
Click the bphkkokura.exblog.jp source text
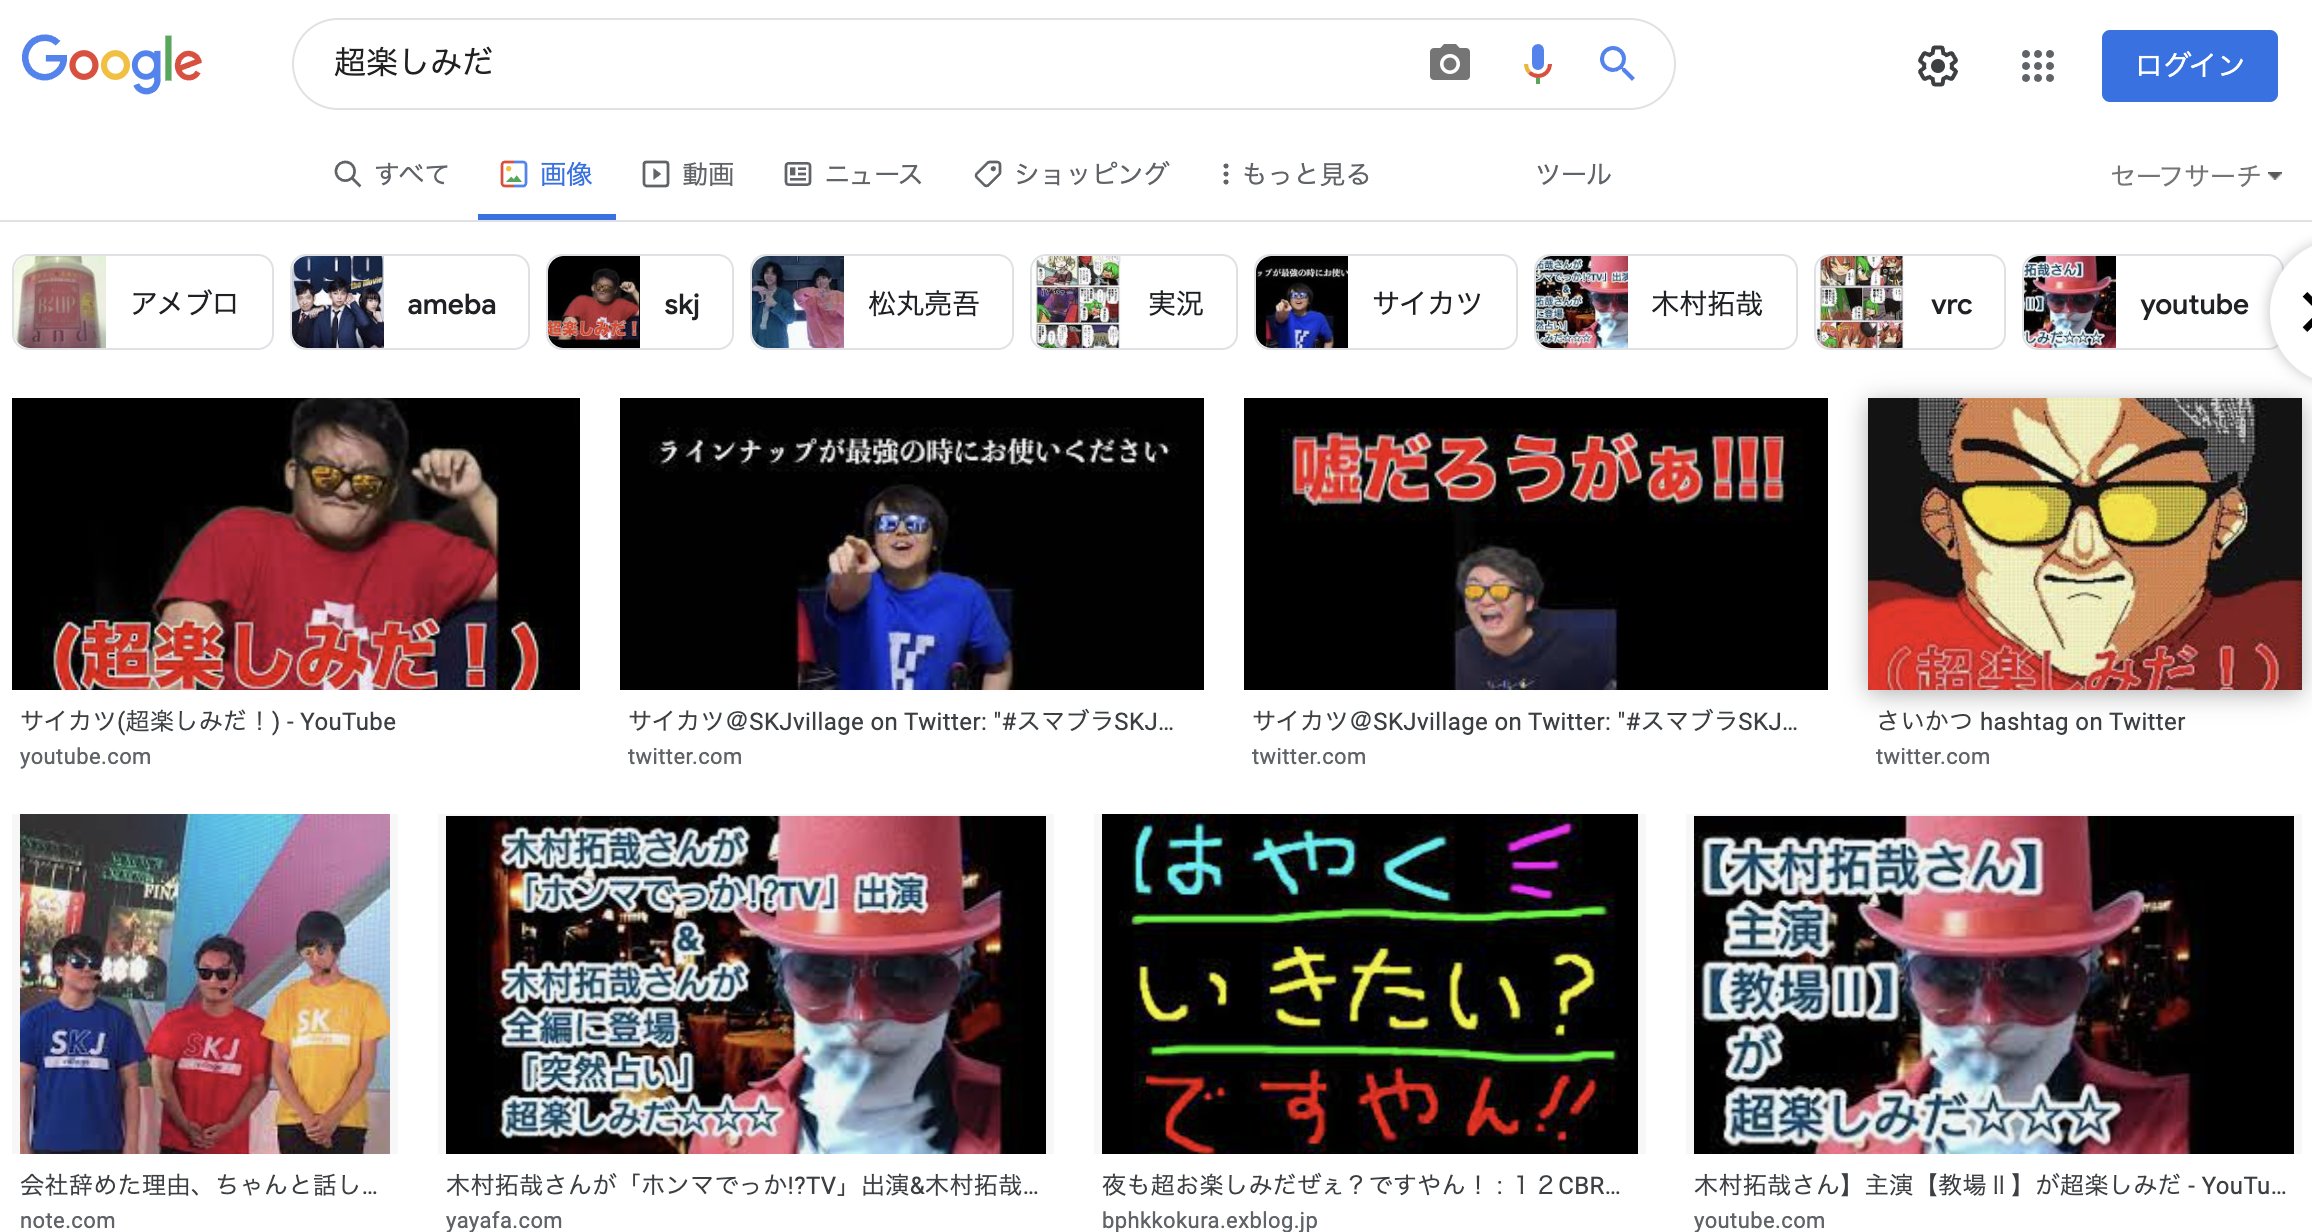(x=1210, y=1220)
